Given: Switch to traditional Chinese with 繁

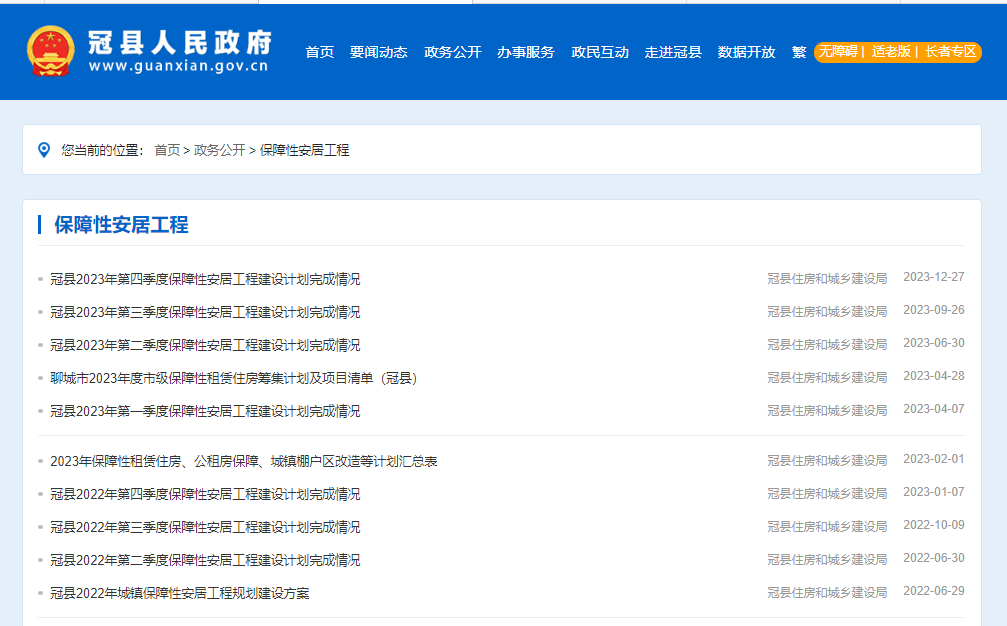Looking at the screenshot, I should (x=799, y=52).
